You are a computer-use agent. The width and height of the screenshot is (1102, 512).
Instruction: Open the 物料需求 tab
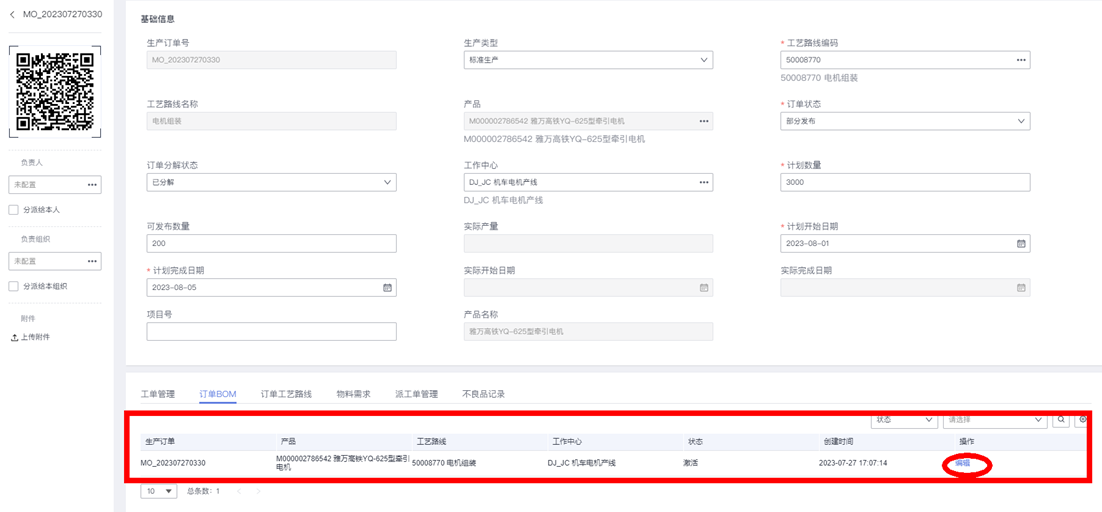click(354, 394)
